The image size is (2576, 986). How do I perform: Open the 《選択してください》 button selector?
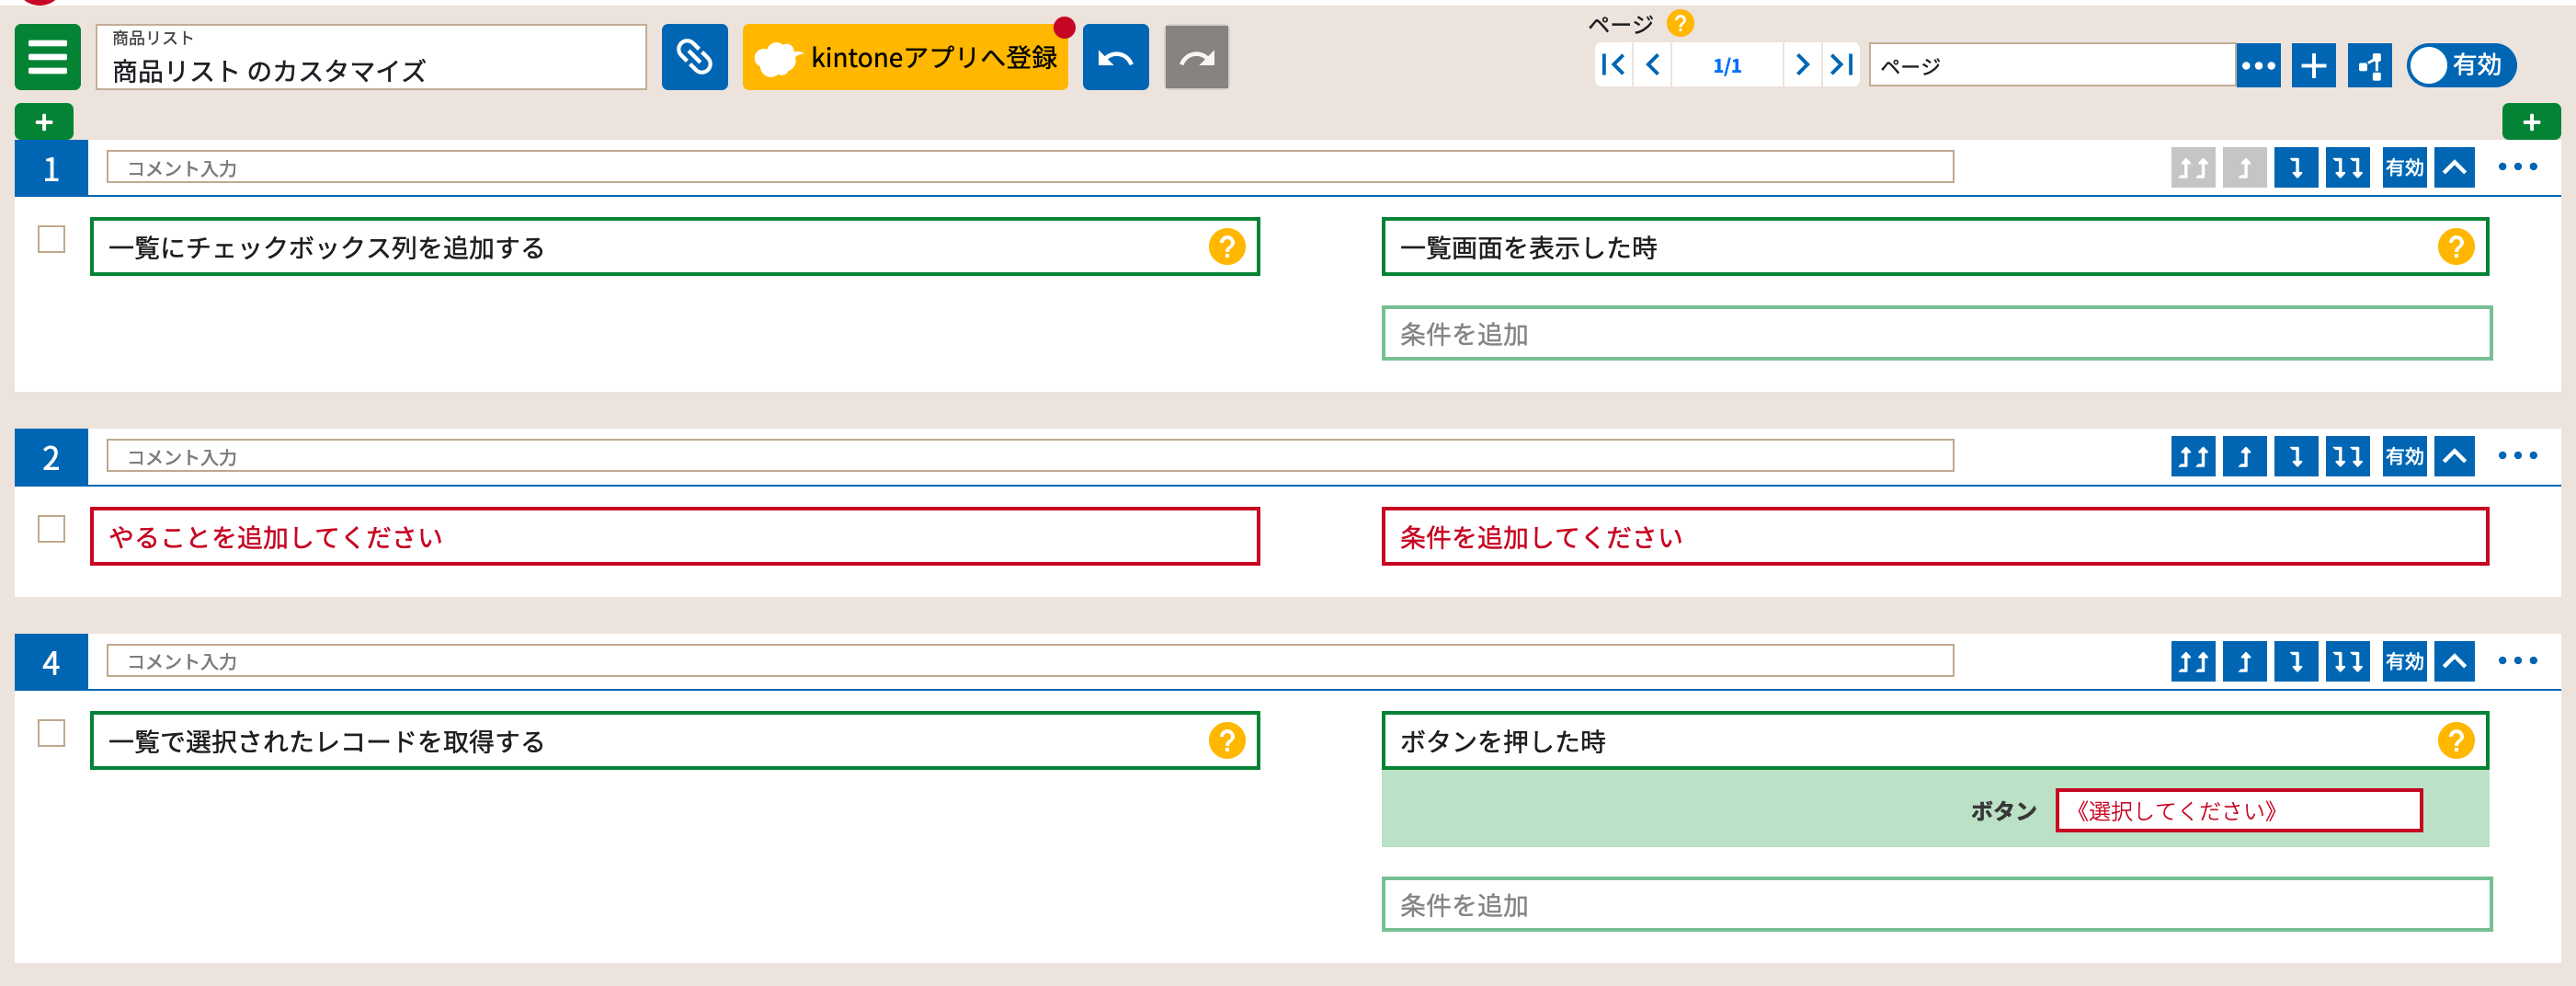click(x=2238, y=811)
